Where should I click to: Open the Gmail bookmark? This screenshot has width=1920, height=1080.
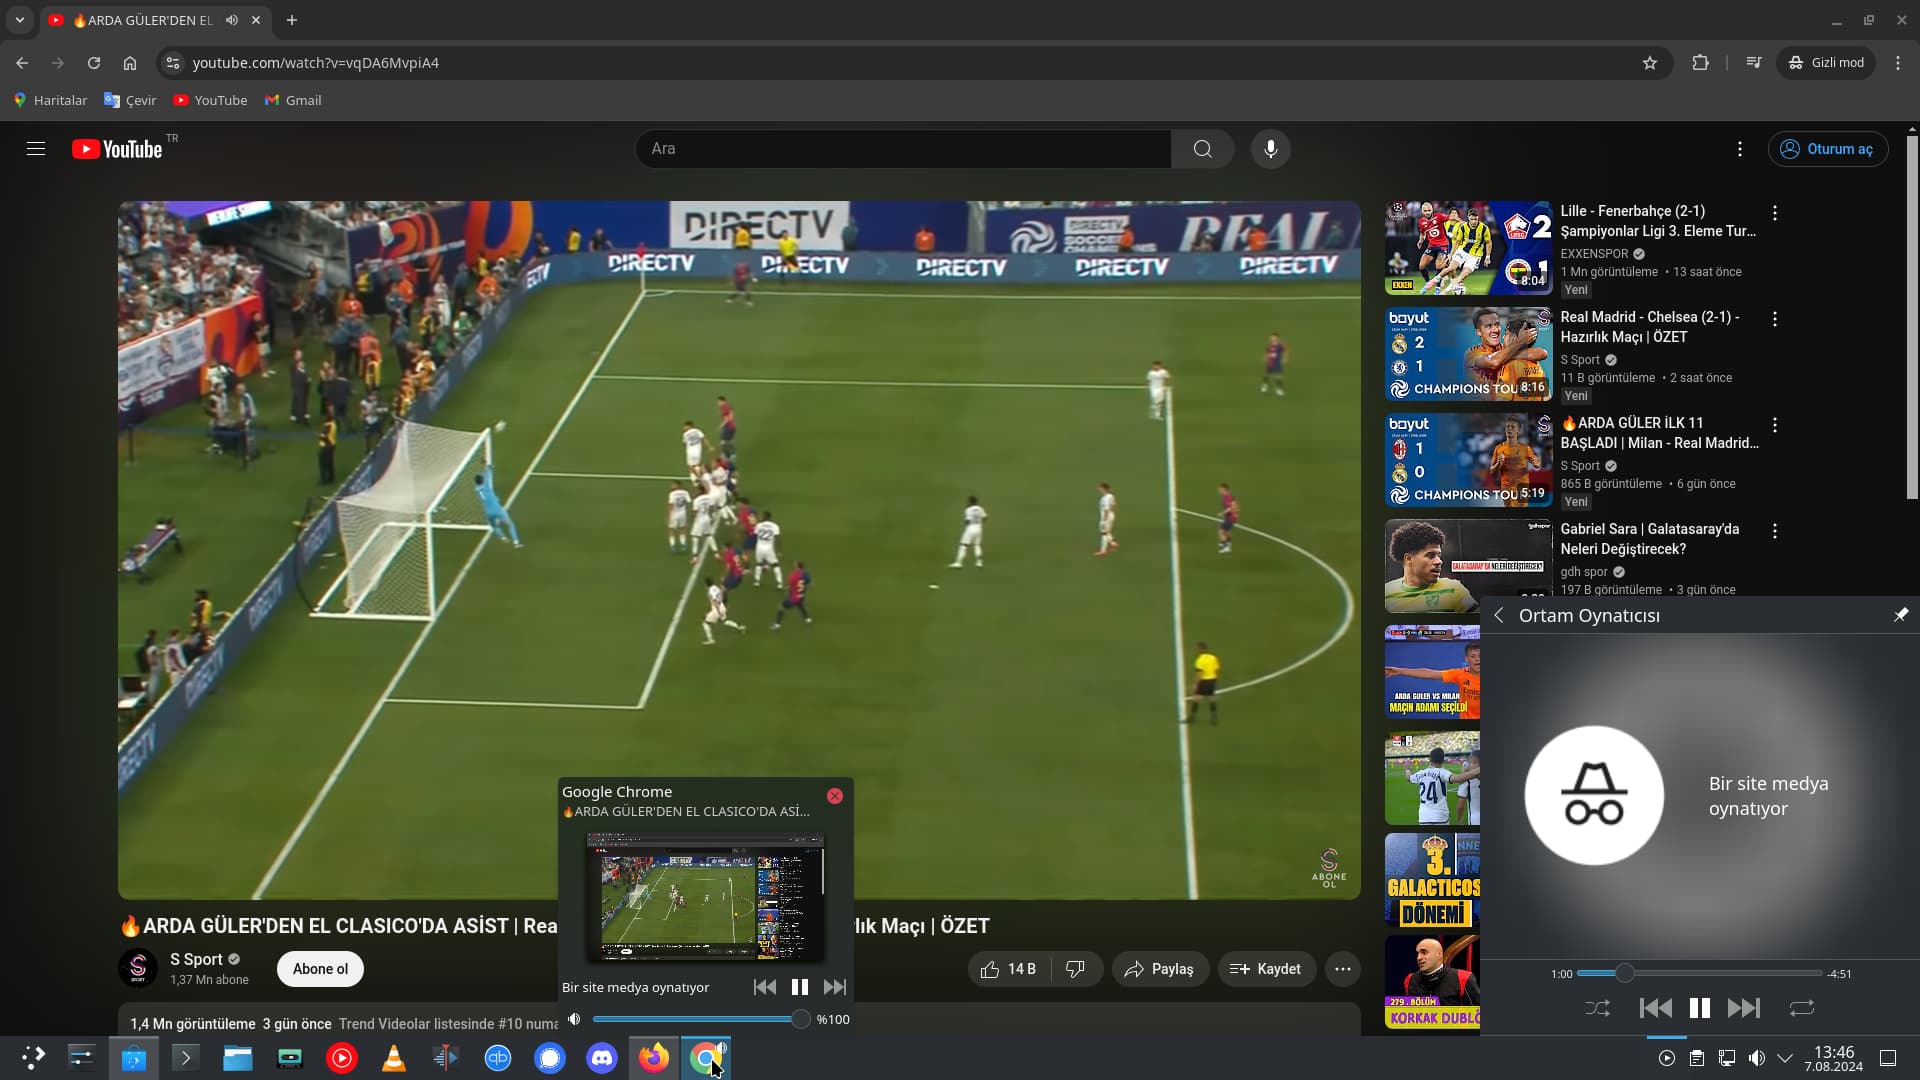293,100
